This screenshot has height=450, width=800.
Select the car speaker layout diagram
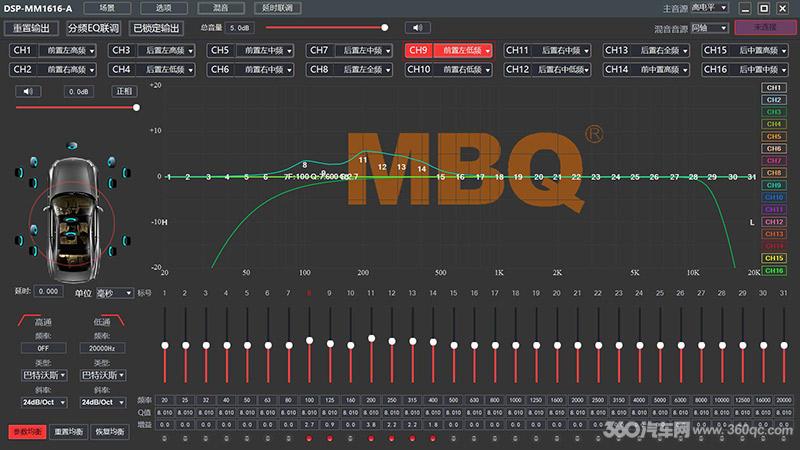72,214
